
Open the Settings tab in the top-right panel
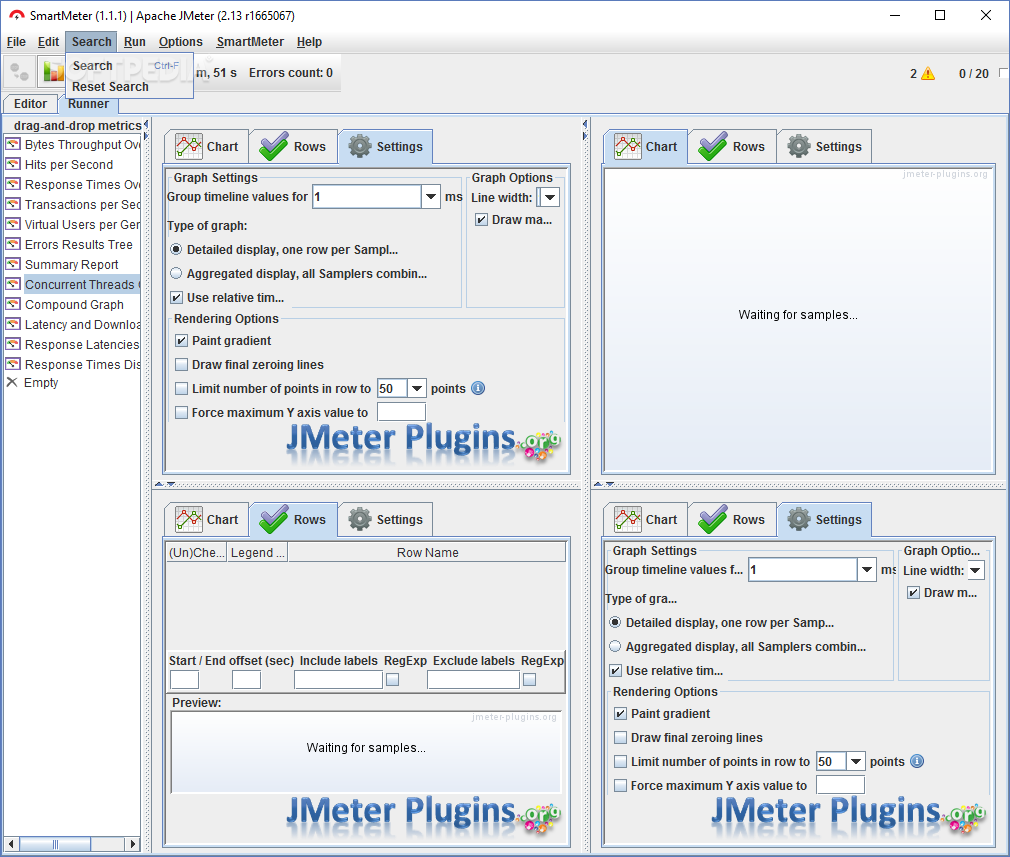(x=824, y=146)
